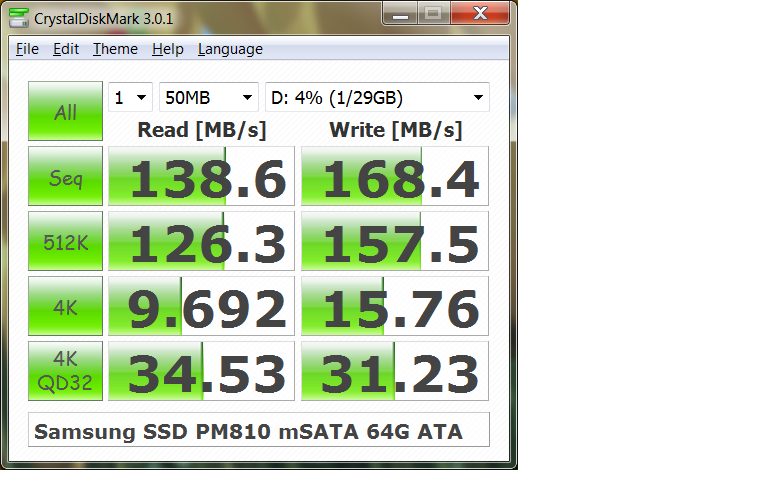Select the 4K read result 9.692

point(201,306)
